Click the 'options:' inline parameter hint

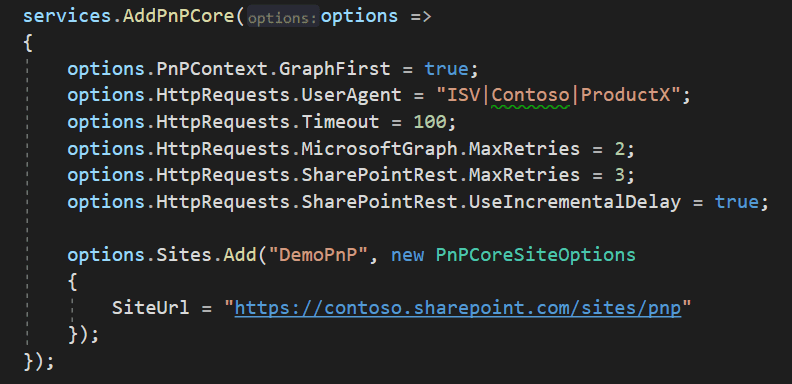click(x=283, y=18)
